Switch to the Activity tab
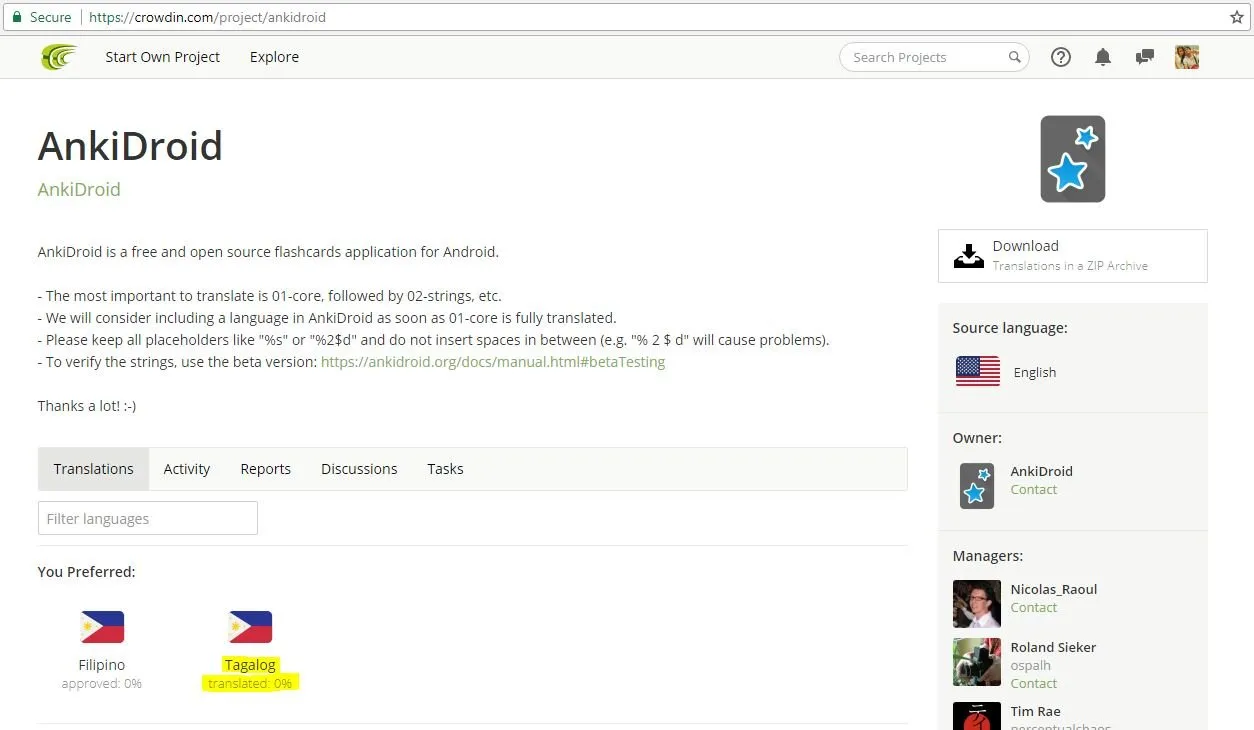Image resolution: width=1254 pixels, height=730 pixels. (187, 469)
